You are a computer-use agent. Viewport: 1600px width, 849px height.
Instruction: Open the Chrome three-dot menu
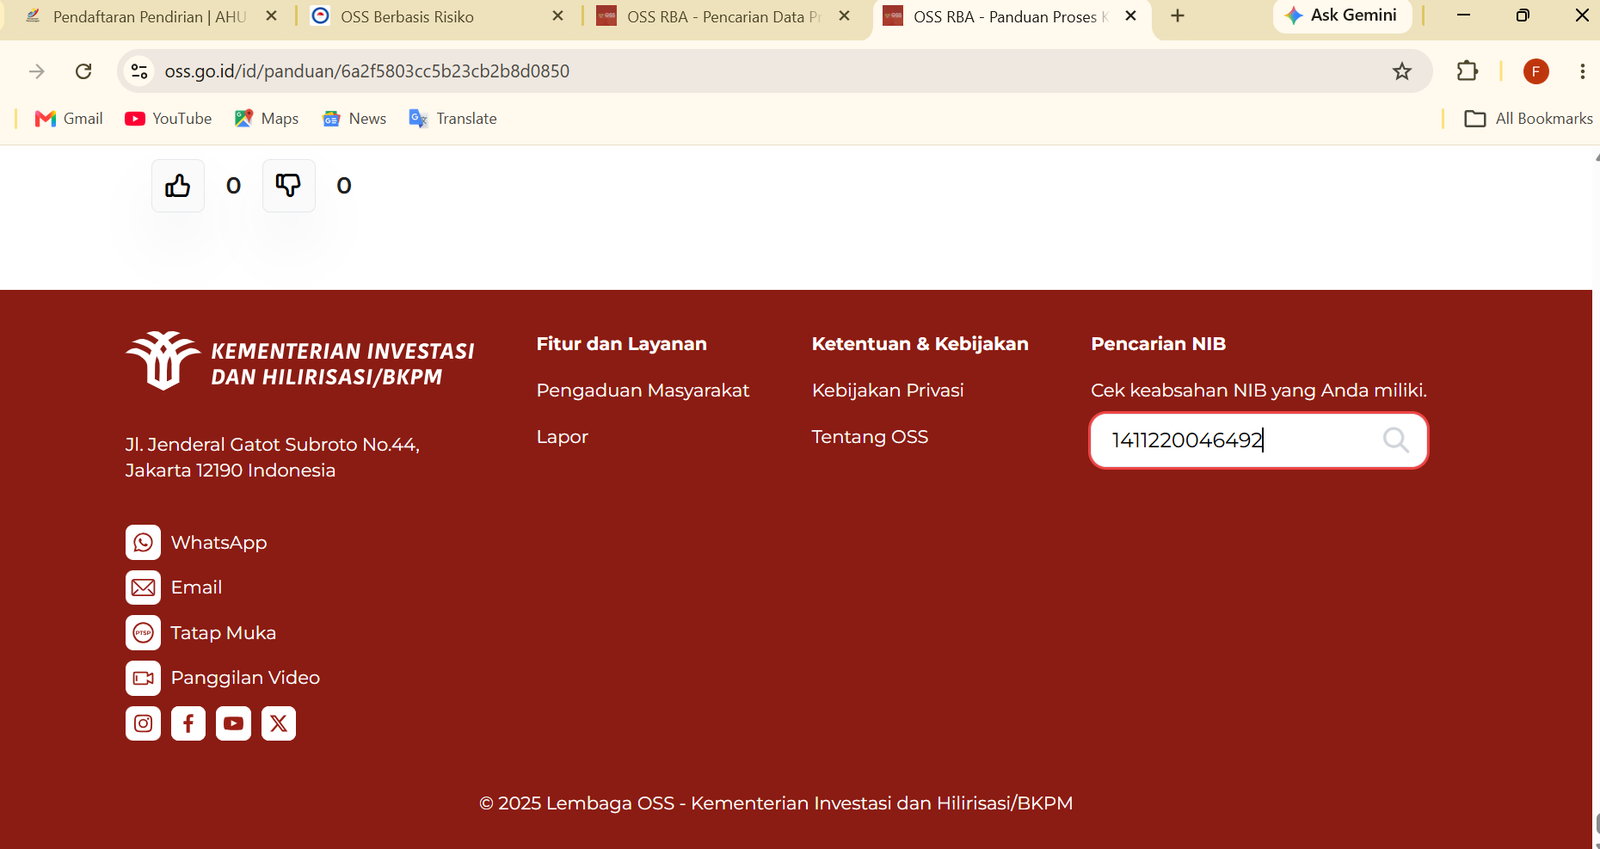pos(1582,71)
